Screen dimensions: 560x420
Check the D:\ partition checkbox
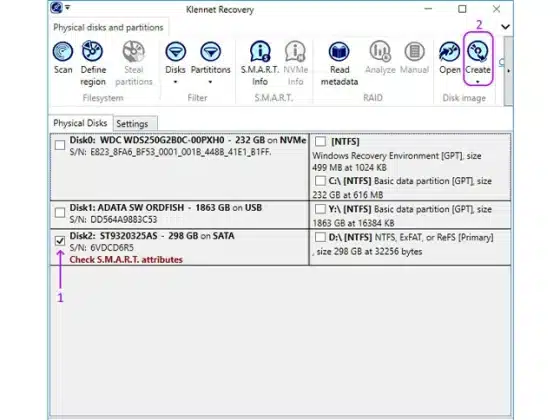[x=320, y=237]
